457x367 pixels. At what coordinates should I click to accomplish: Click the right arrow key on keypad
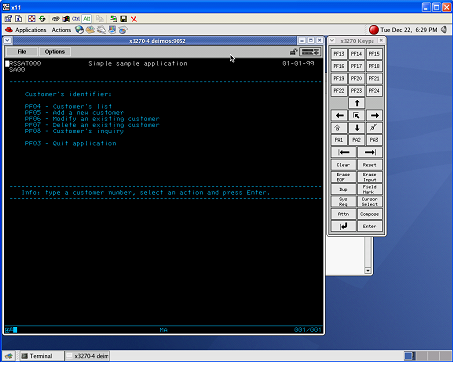374,115
